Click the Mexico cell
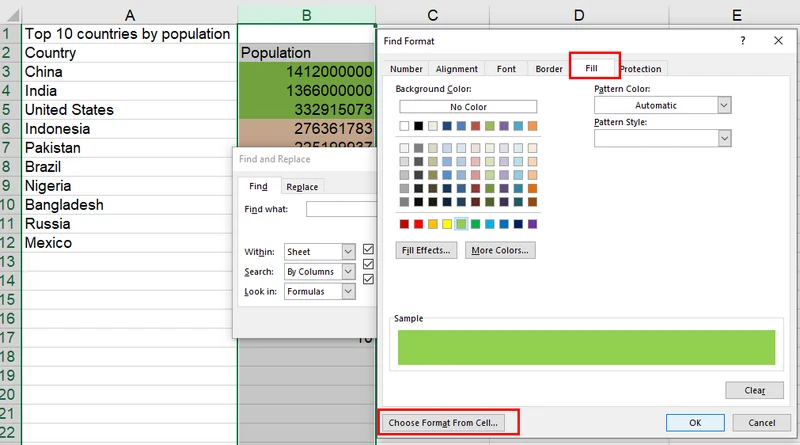Viewport: 800px width, 445px height. pos(130,243)
